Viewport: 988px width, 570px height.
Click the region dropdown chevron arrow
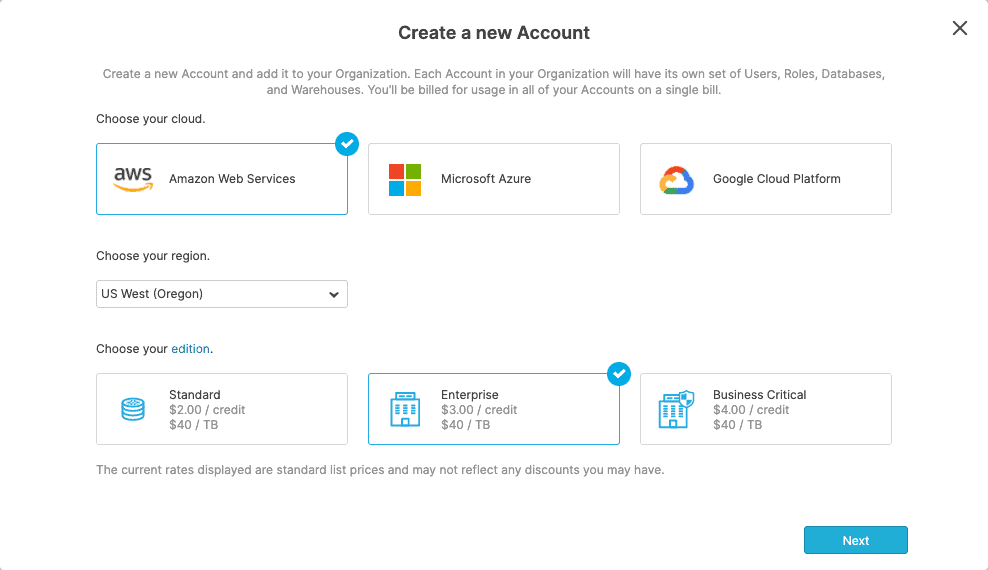pyautogui.click(x=334, y=294)
